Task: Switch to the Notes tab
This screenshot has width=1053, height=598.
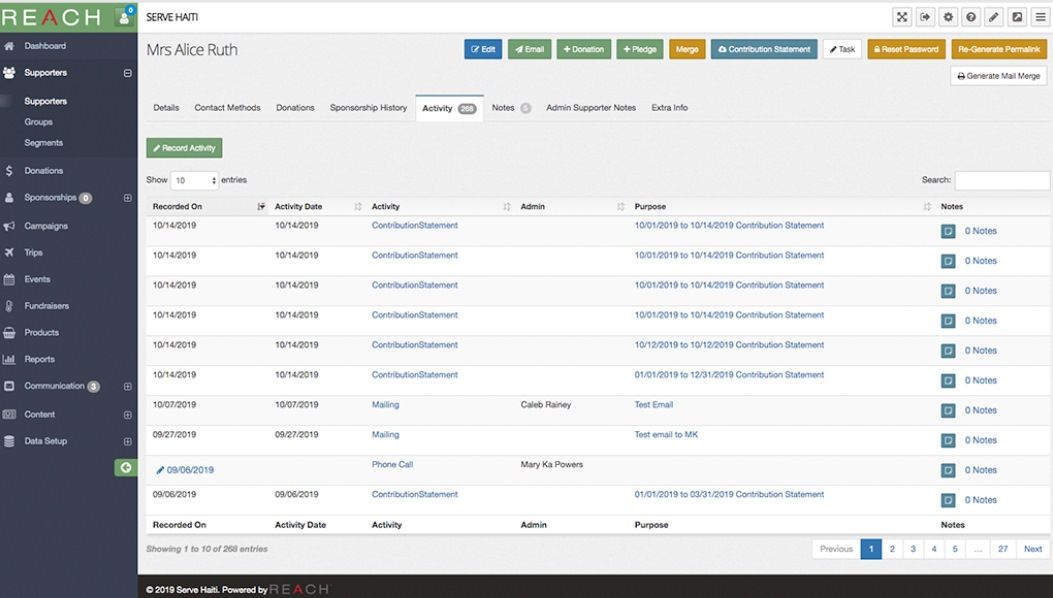Action: pos(510,108)
